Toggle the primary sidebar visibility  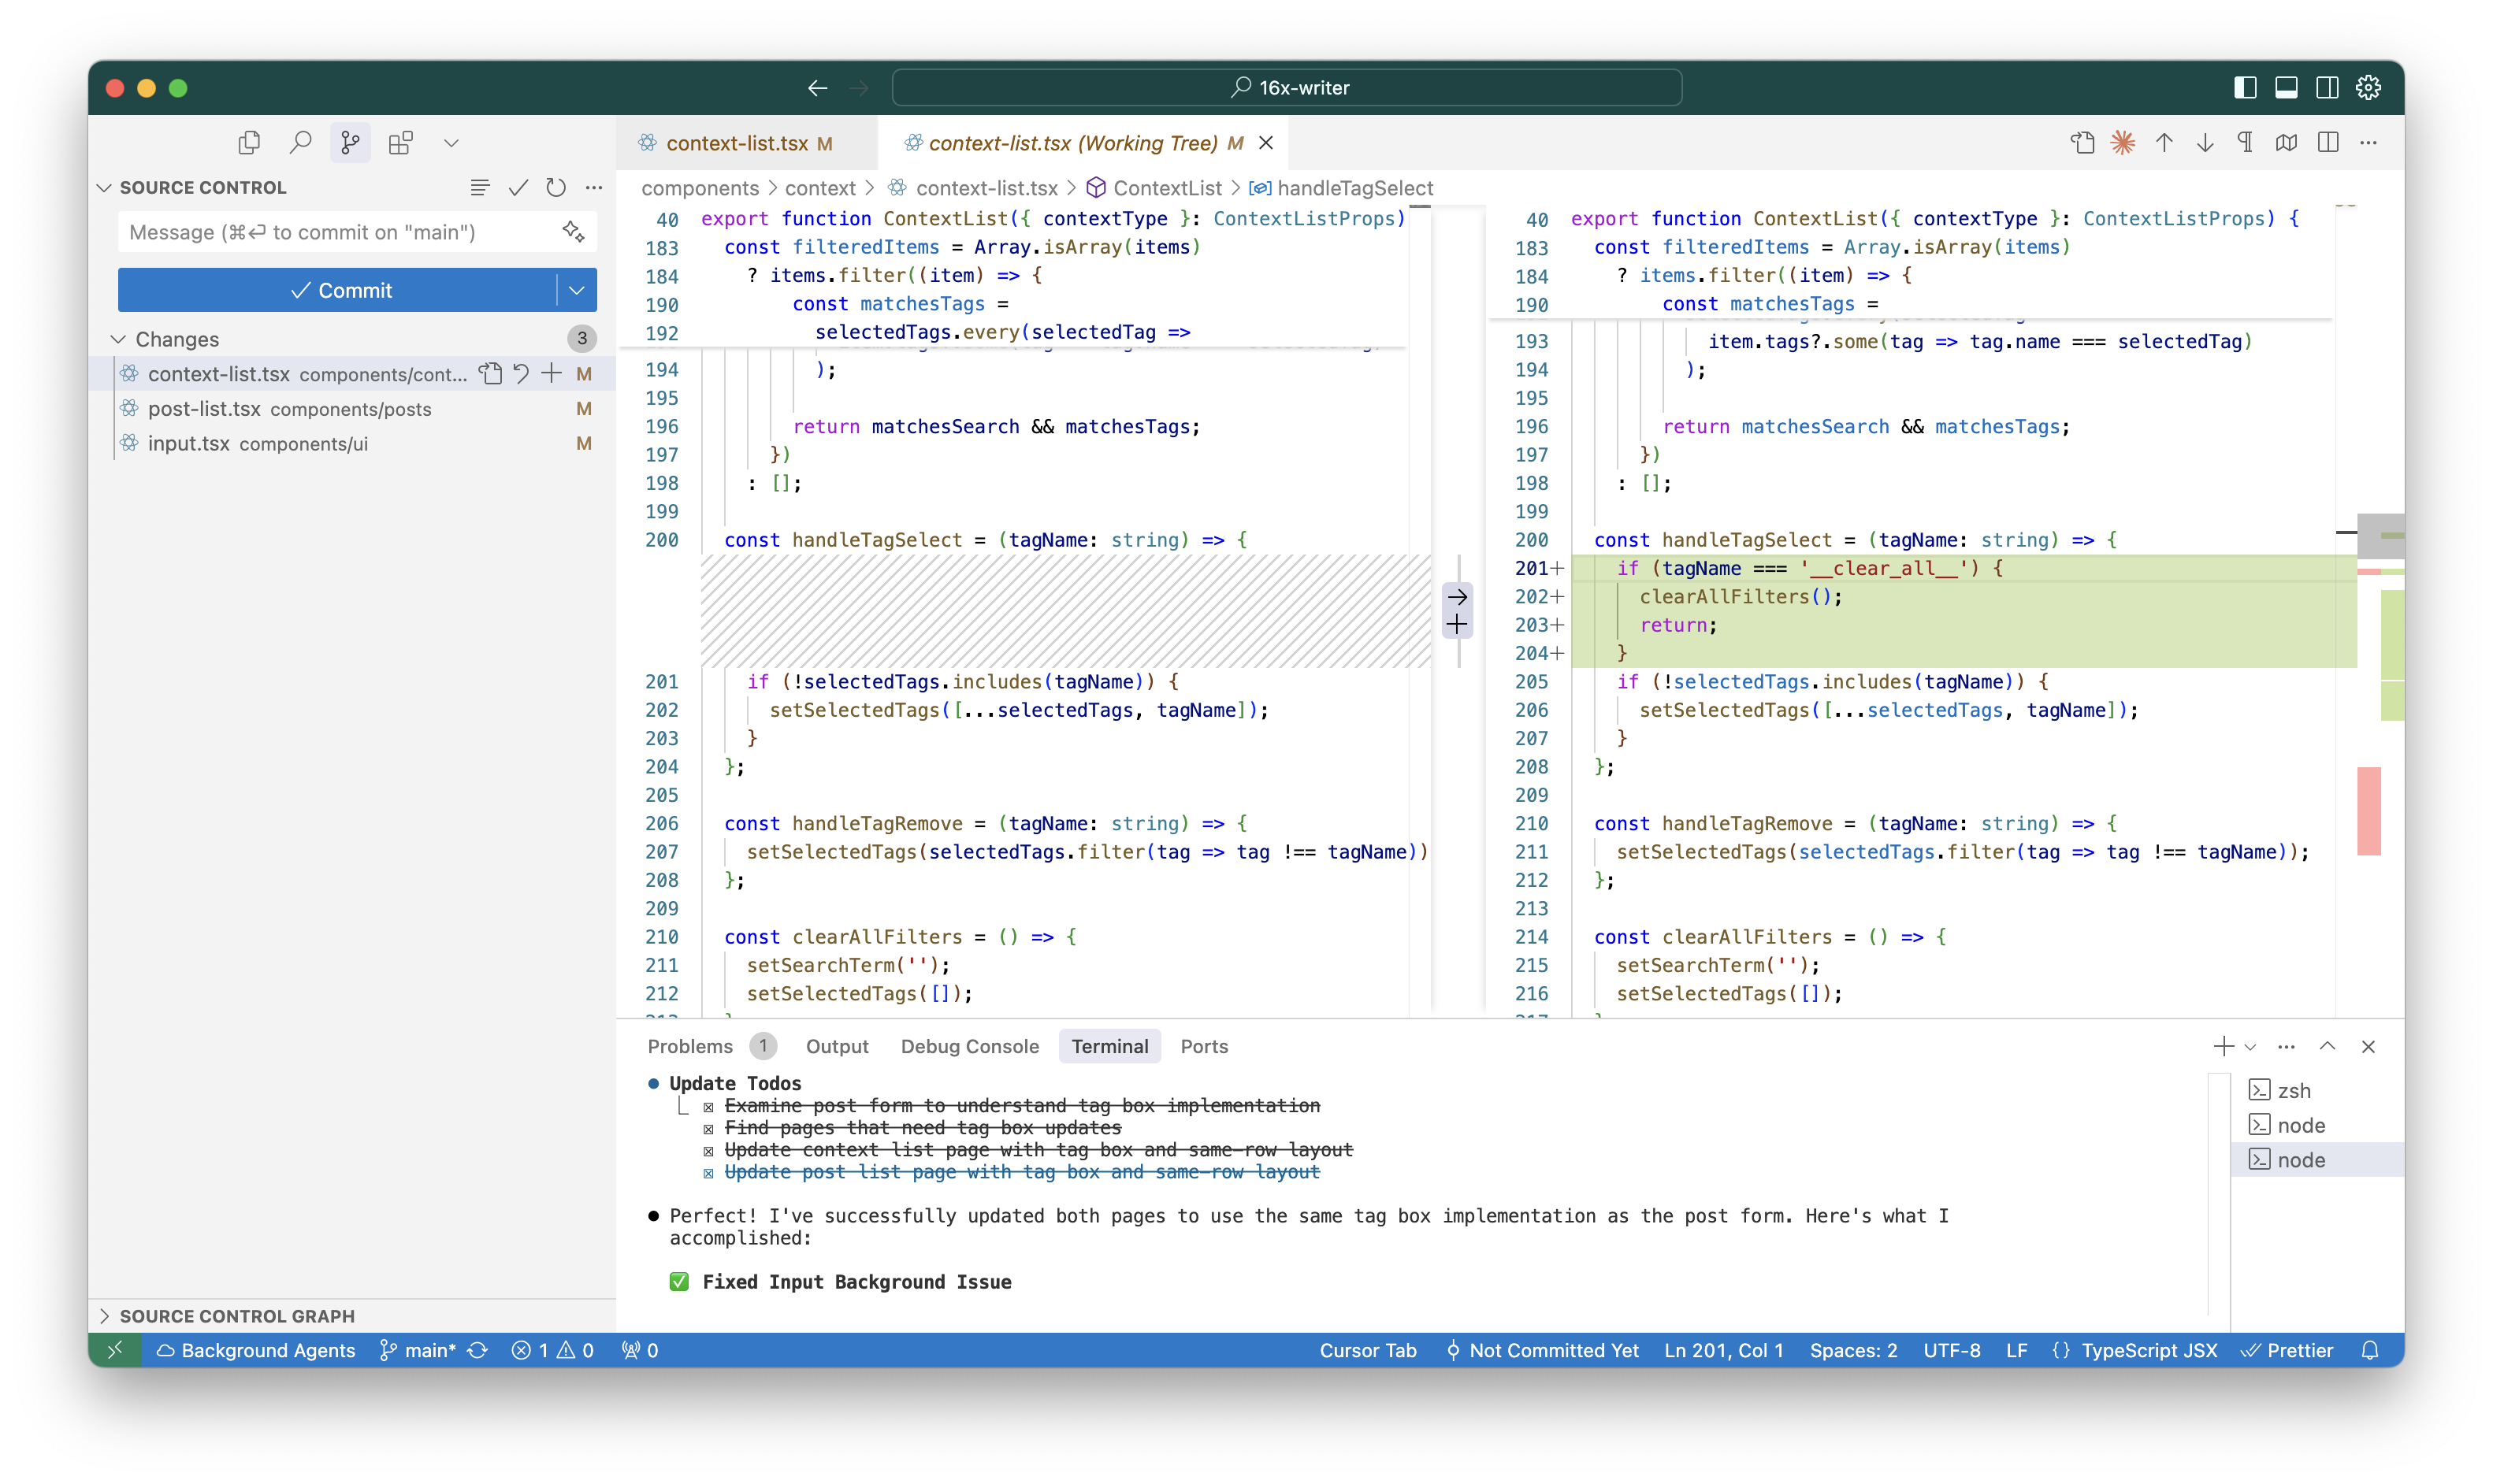2246,88
